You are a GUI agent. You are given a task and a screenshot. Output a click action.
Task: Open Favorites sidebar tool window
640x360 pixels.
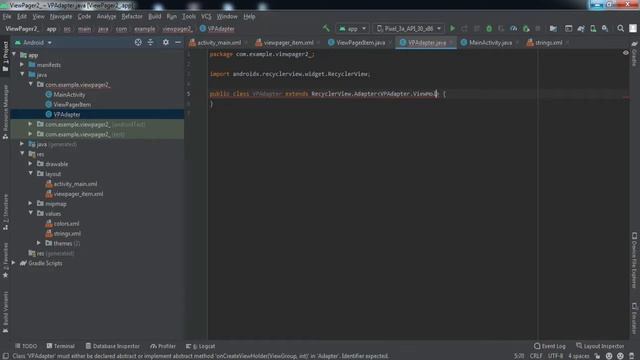pos(5,260)
